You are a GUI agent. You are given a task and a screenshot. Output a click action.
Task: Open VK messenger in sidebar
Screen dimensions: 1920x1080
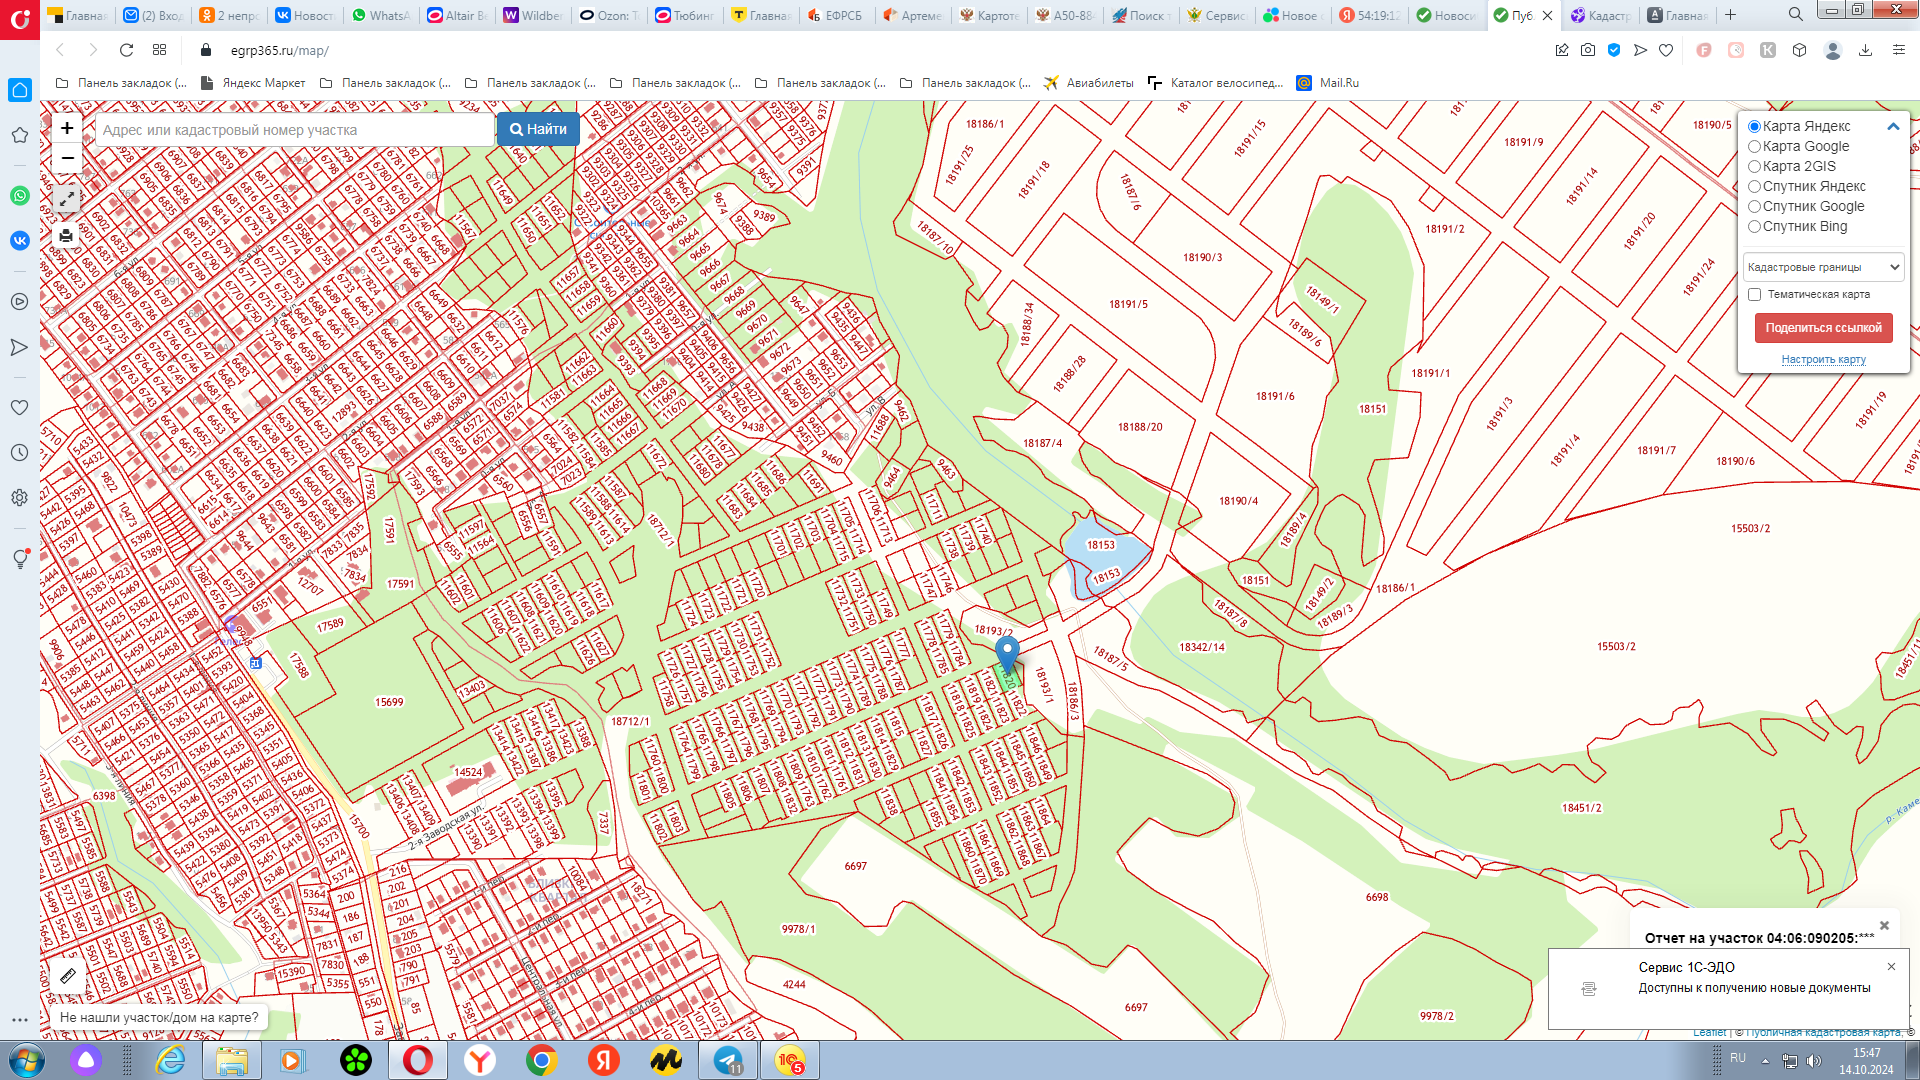click(x=20, y=240)
